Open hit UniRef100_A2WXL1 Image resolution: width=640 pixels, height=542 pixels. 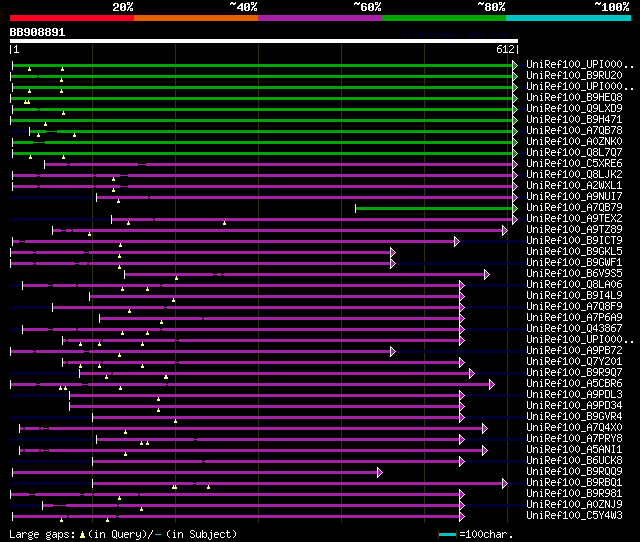tap(574, 186)
